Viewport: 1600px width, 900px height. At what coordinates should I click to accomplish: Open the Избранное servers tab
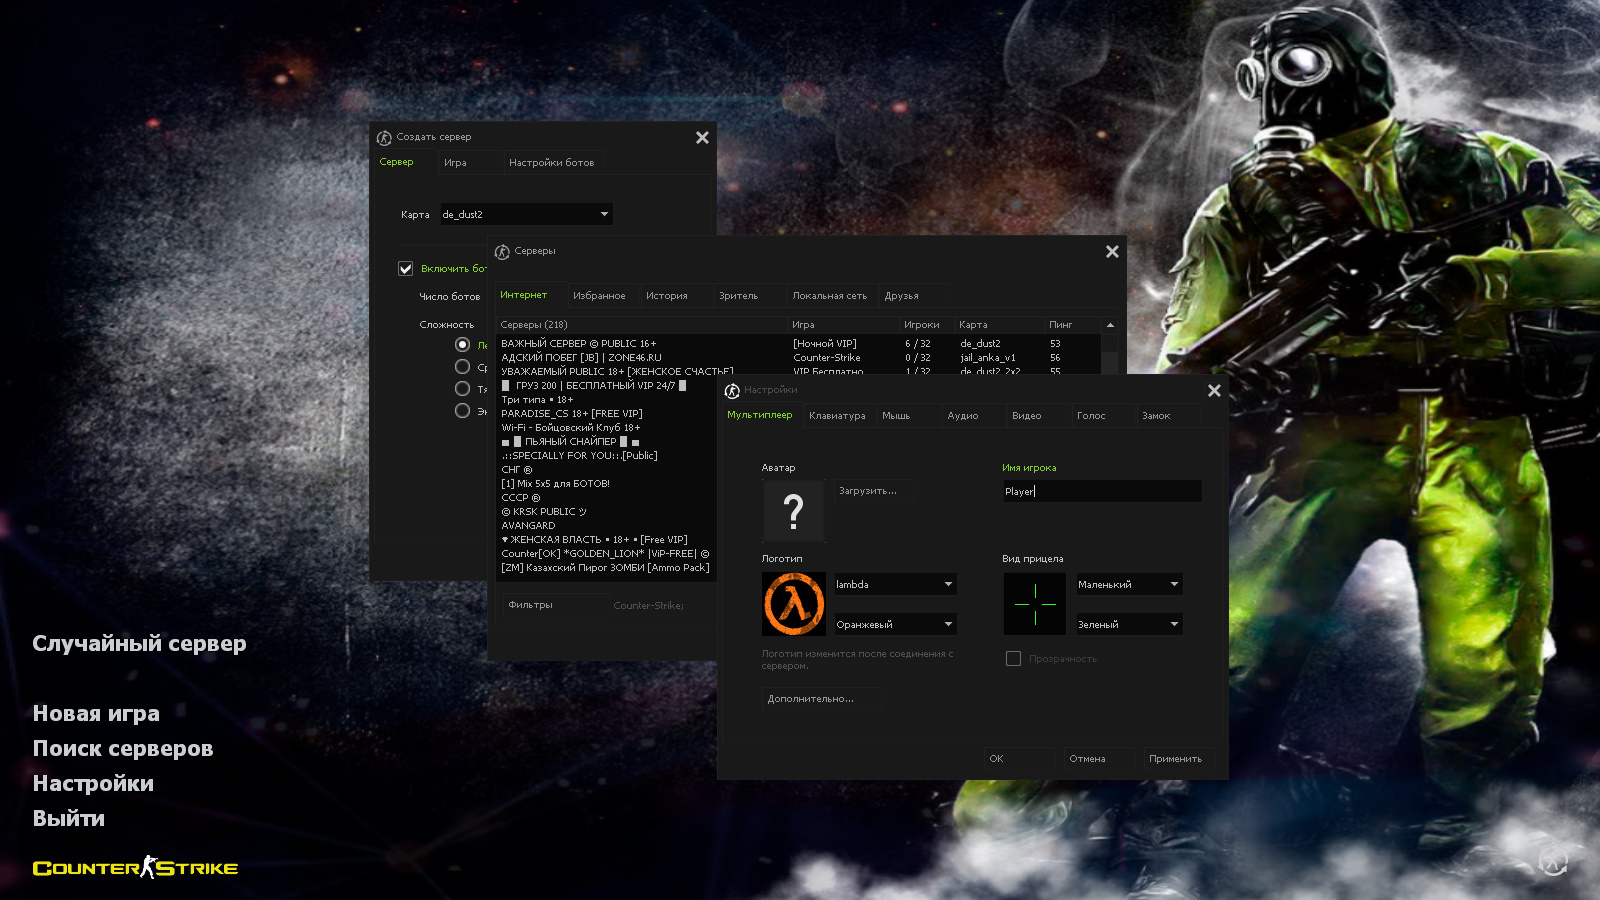coord(599,296)
